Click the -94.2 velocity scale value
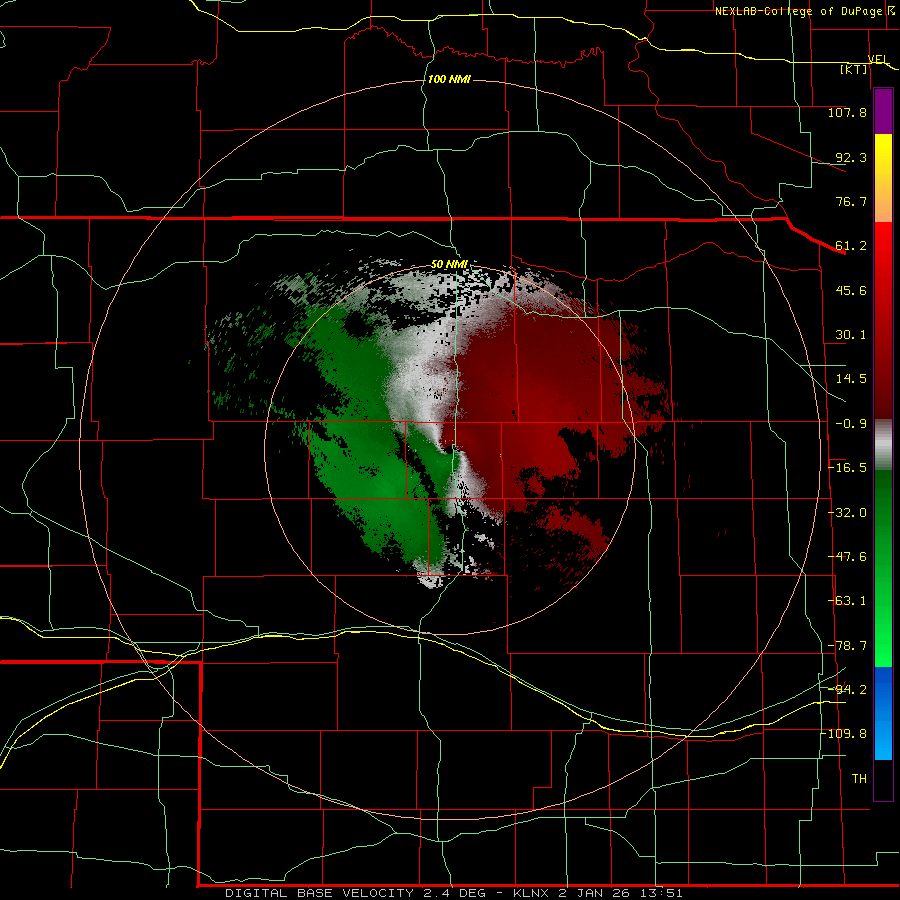Screen dimensions: 900x900 click(847, 690)
